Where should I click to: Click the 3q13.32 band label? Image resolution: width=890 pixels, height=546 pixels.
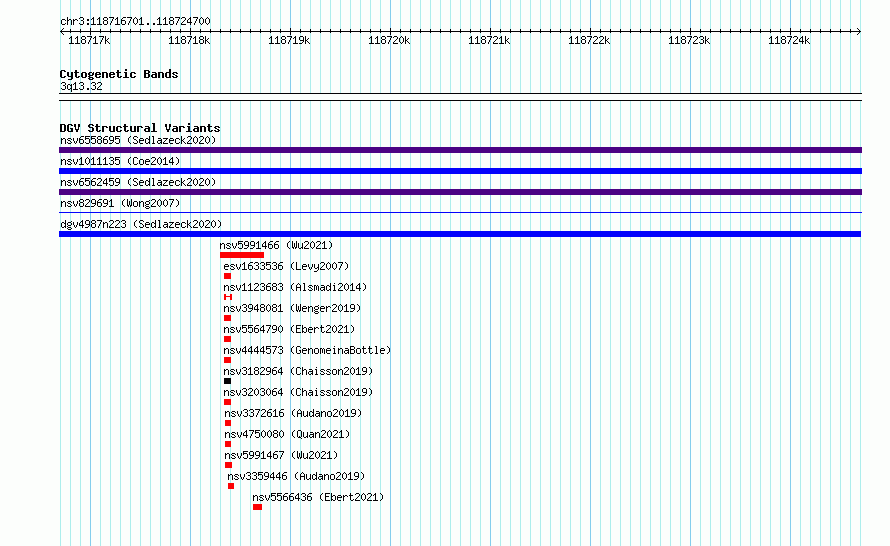(81, 86)
